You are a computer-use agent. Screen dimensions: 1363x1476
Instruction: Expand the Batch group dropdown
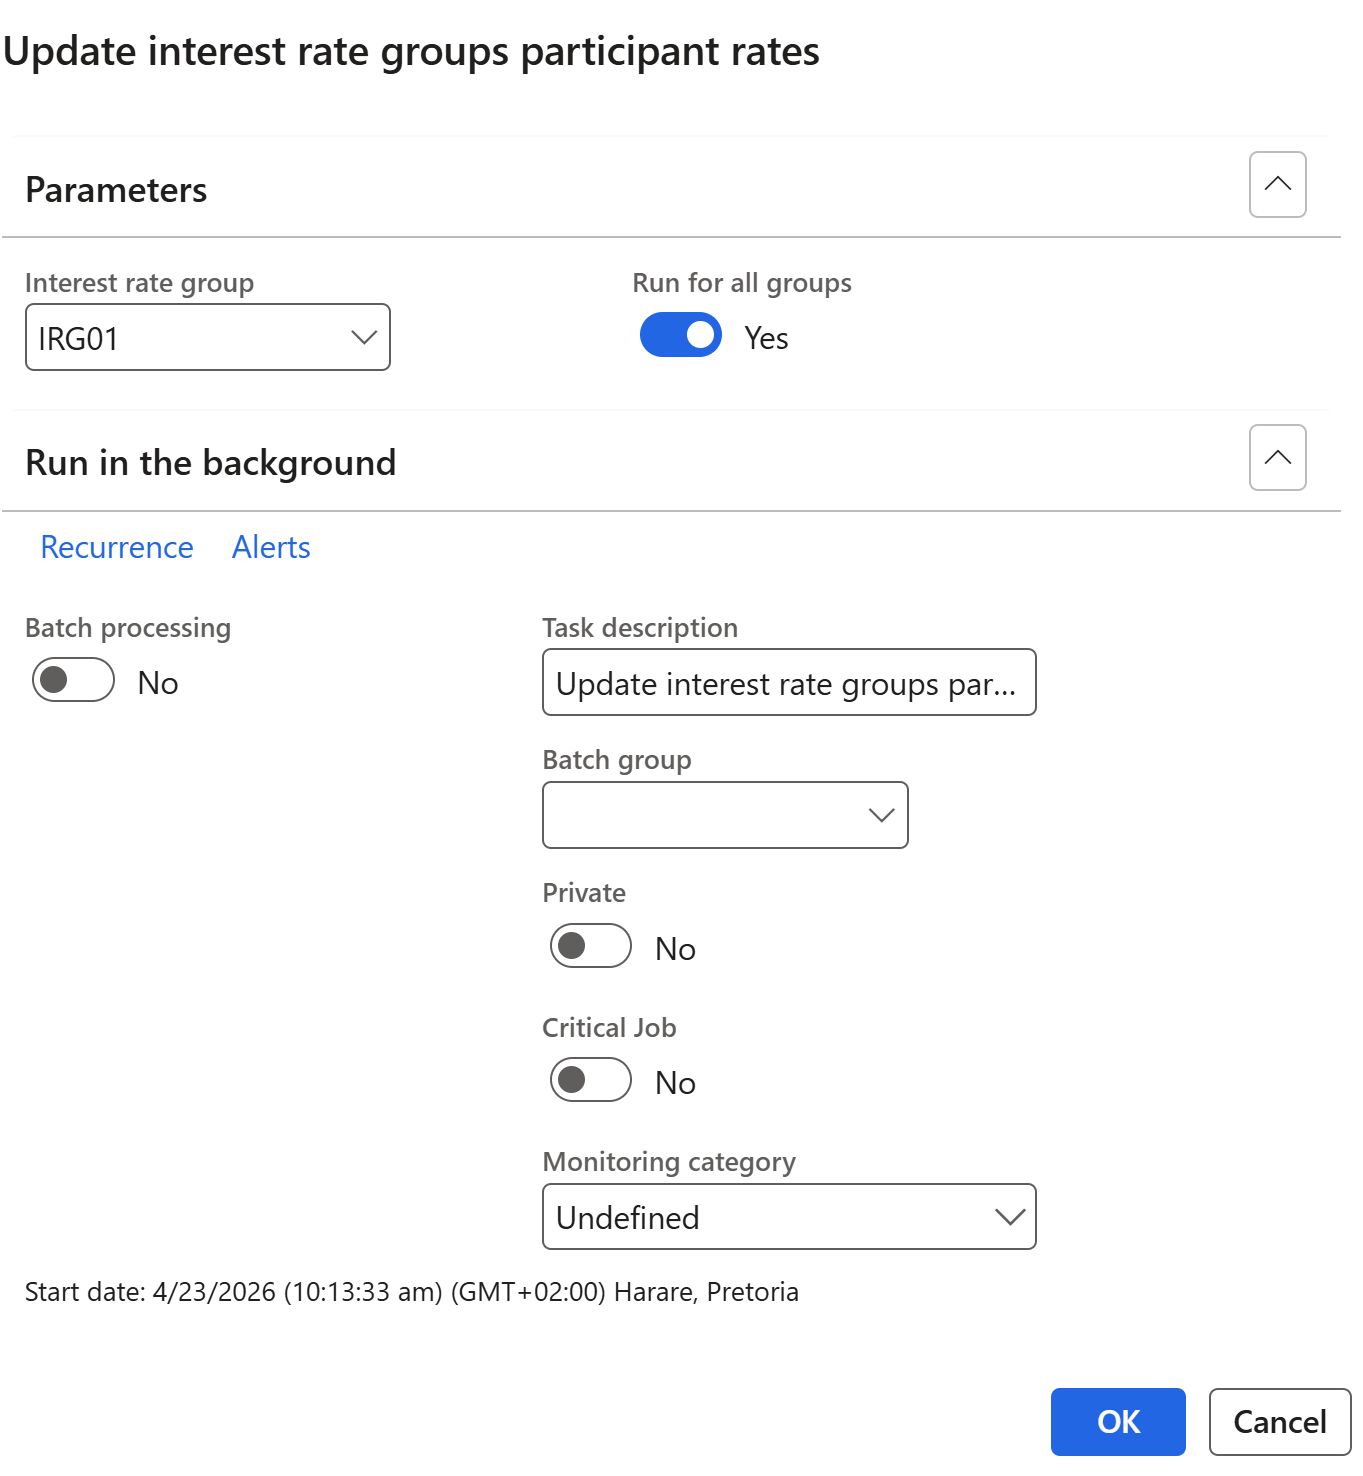[724, 815]
